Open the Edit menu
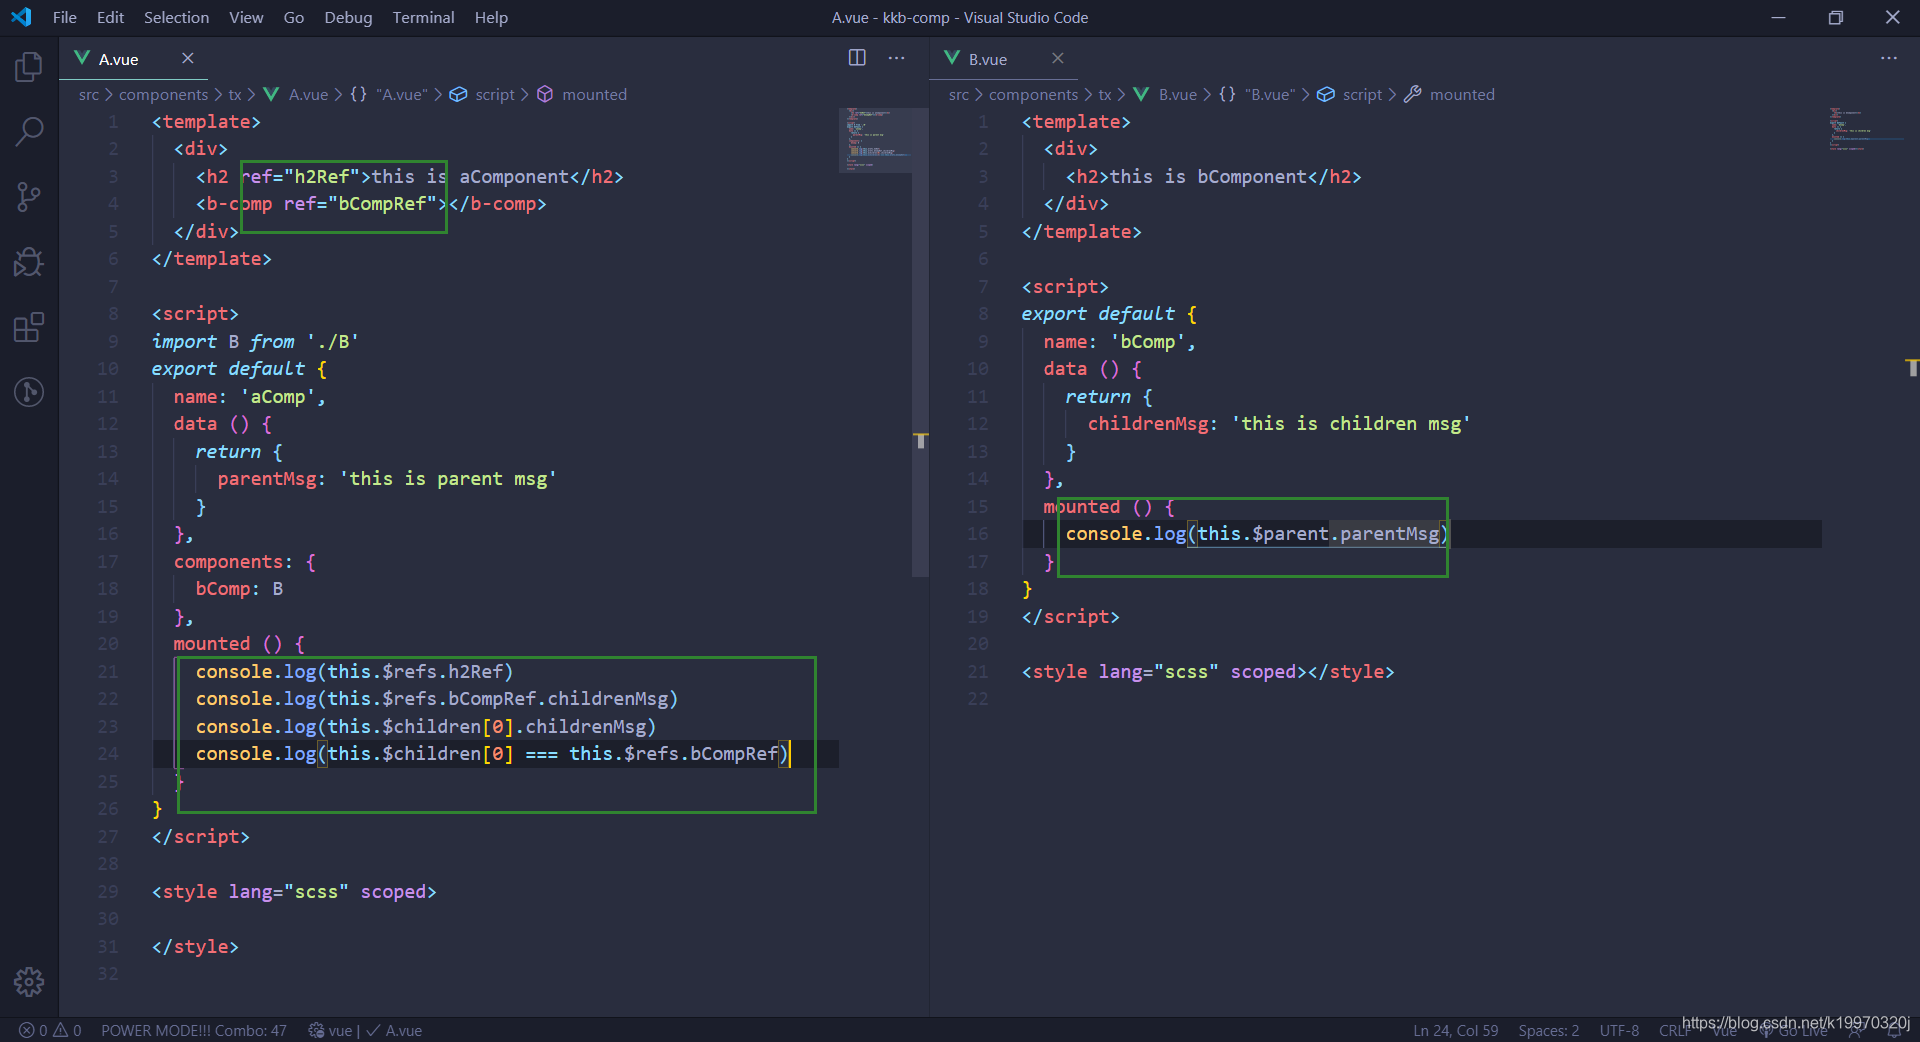 point(110,17)
